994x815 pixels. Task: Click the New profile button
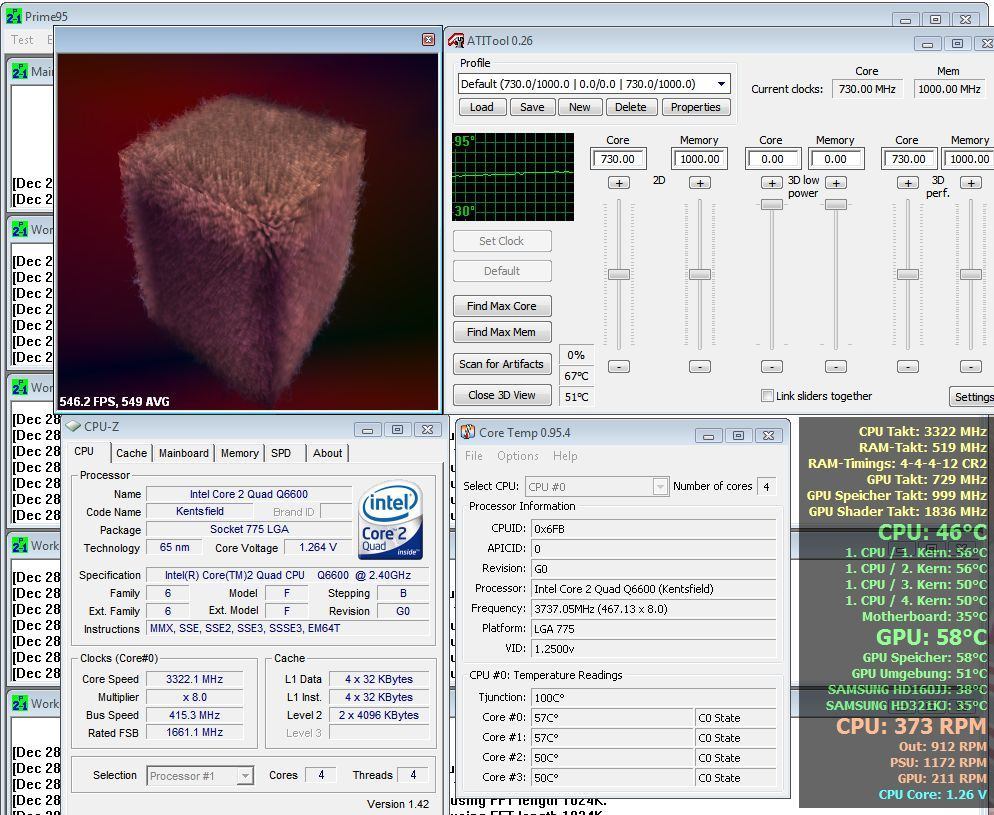point(579,107)
